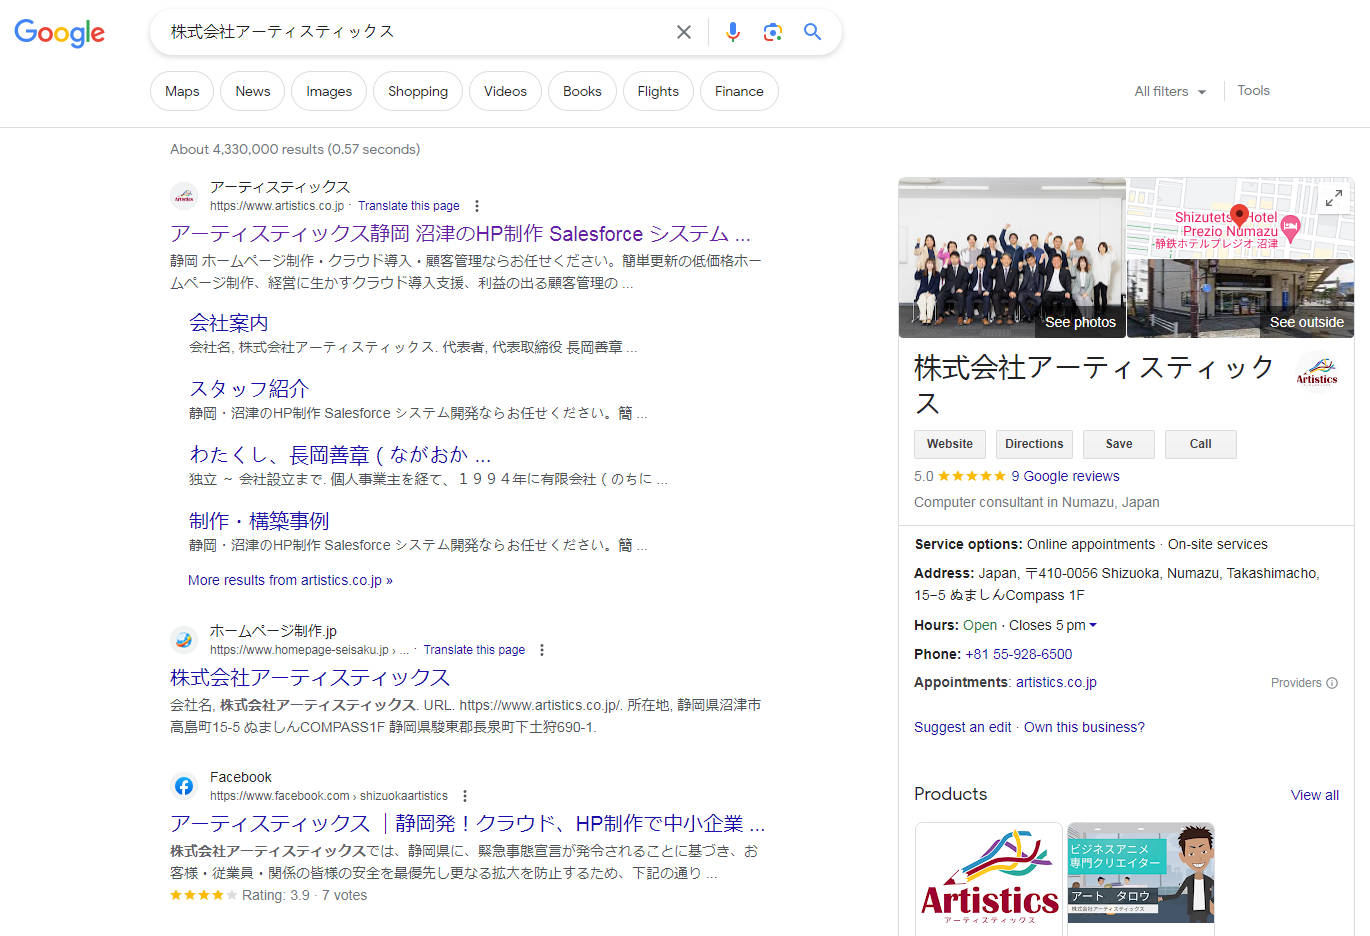Open the Tools options
The image size is (1370, 936).
[x=1253, y=90]
